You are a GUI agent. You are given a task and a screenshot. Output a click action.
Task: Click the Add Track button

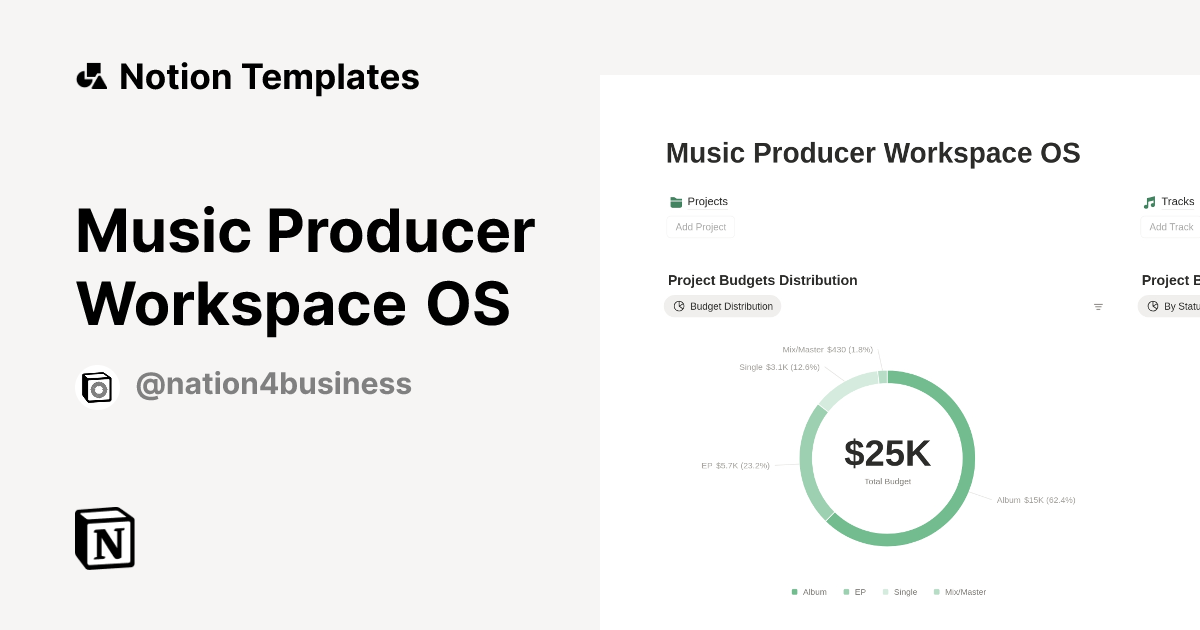click(1170, 227)
